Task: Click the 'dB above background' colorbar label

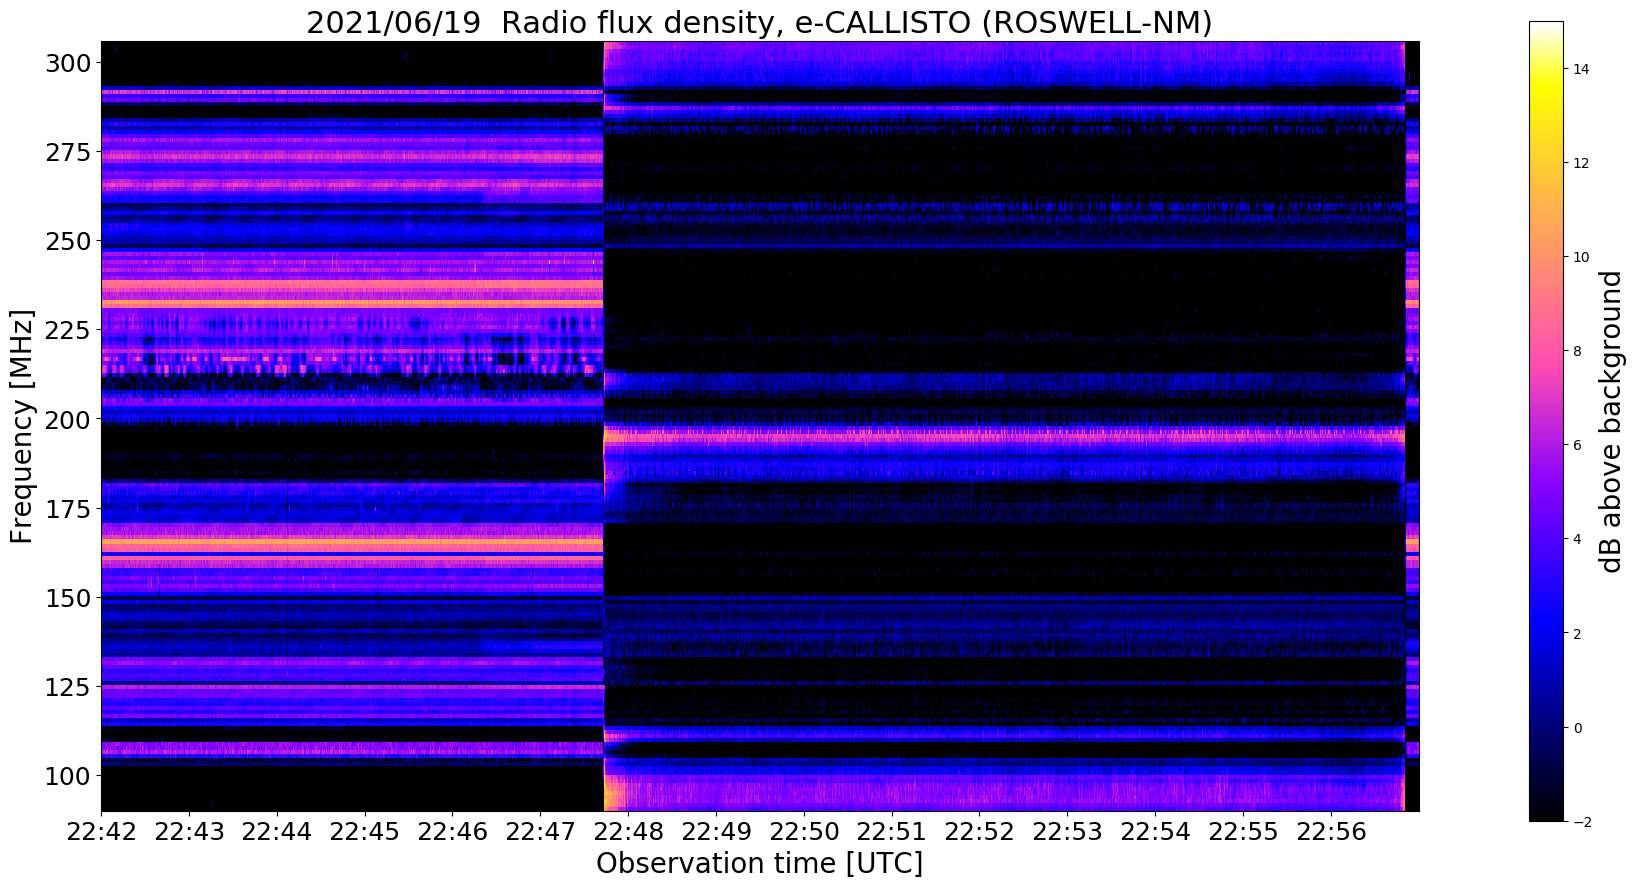Action: click(1611, 421)
